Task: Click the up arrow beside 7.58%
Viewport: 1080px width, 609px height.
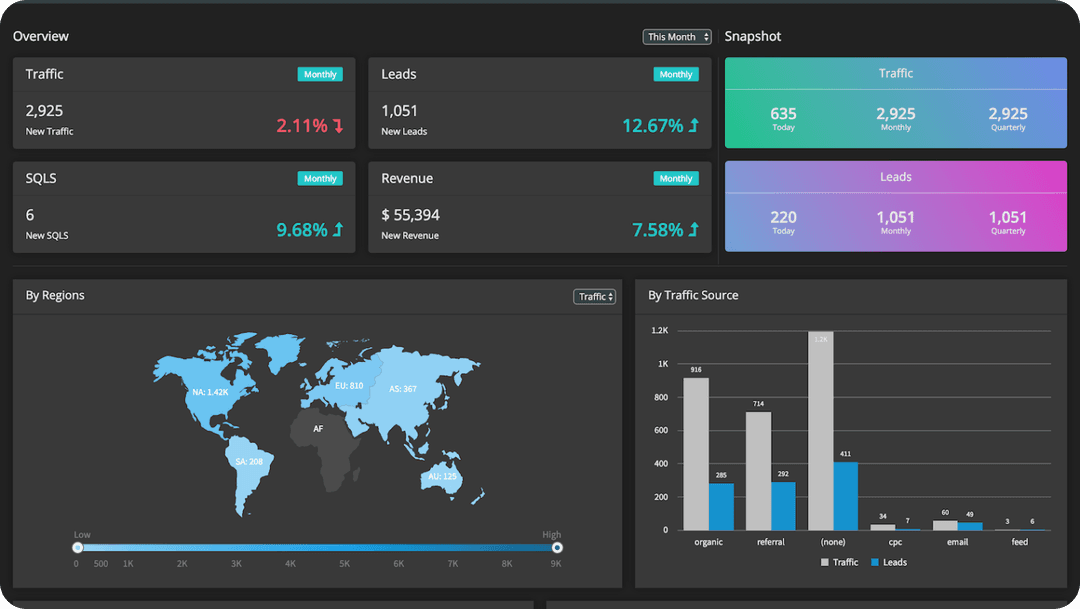Action: pos(694,229)
